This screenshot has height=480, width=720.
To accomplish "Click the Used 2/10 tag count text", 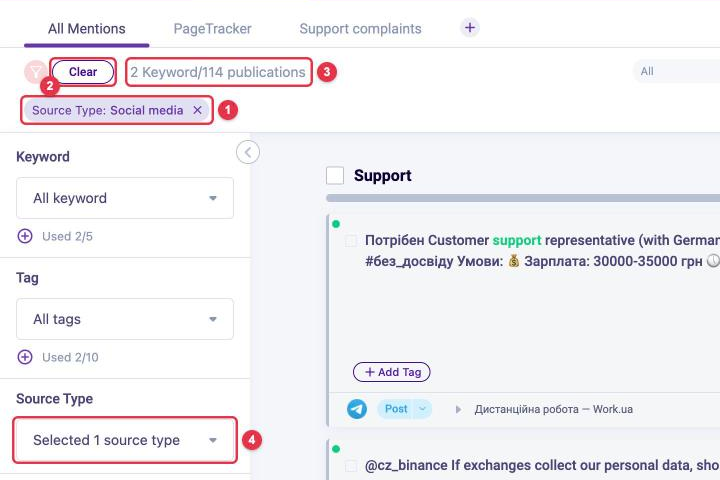I will click(70, 357).
